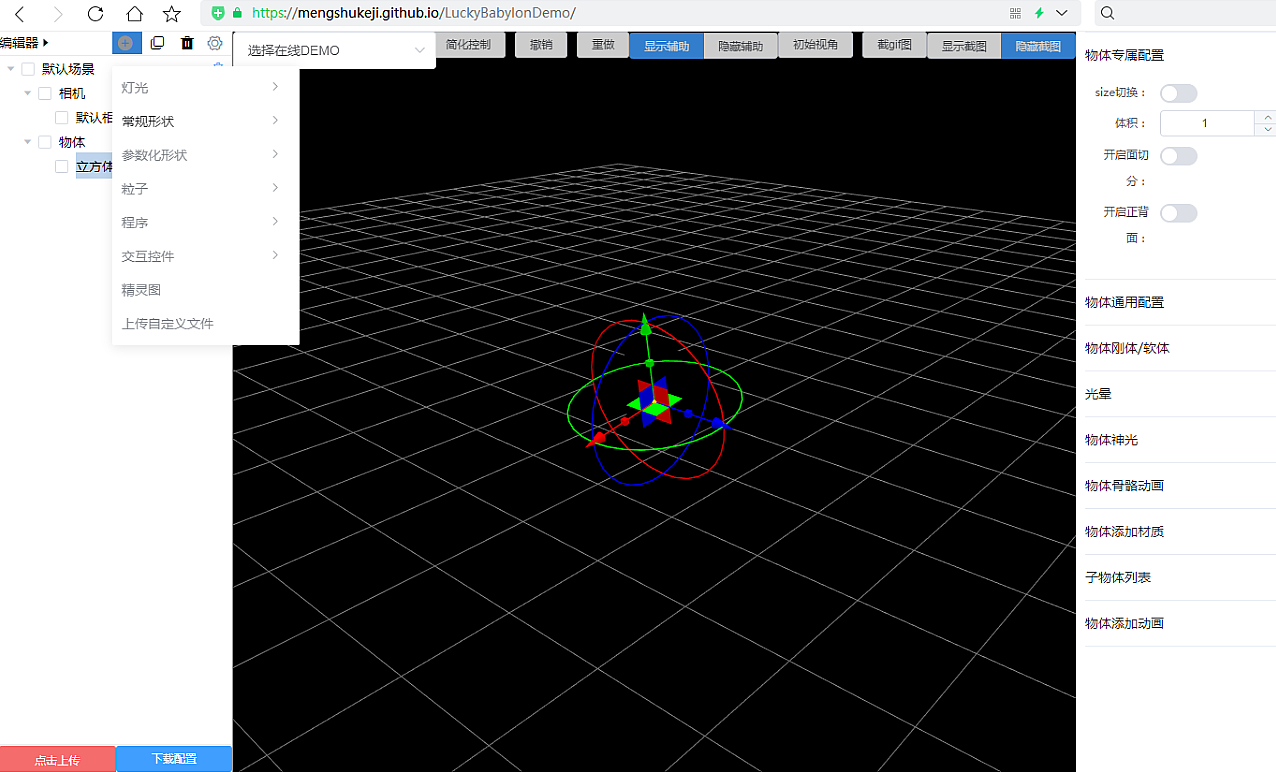Collapse the 物体专属配置 section
The height and width of the screenshot is (772, 1276).
1180,55
